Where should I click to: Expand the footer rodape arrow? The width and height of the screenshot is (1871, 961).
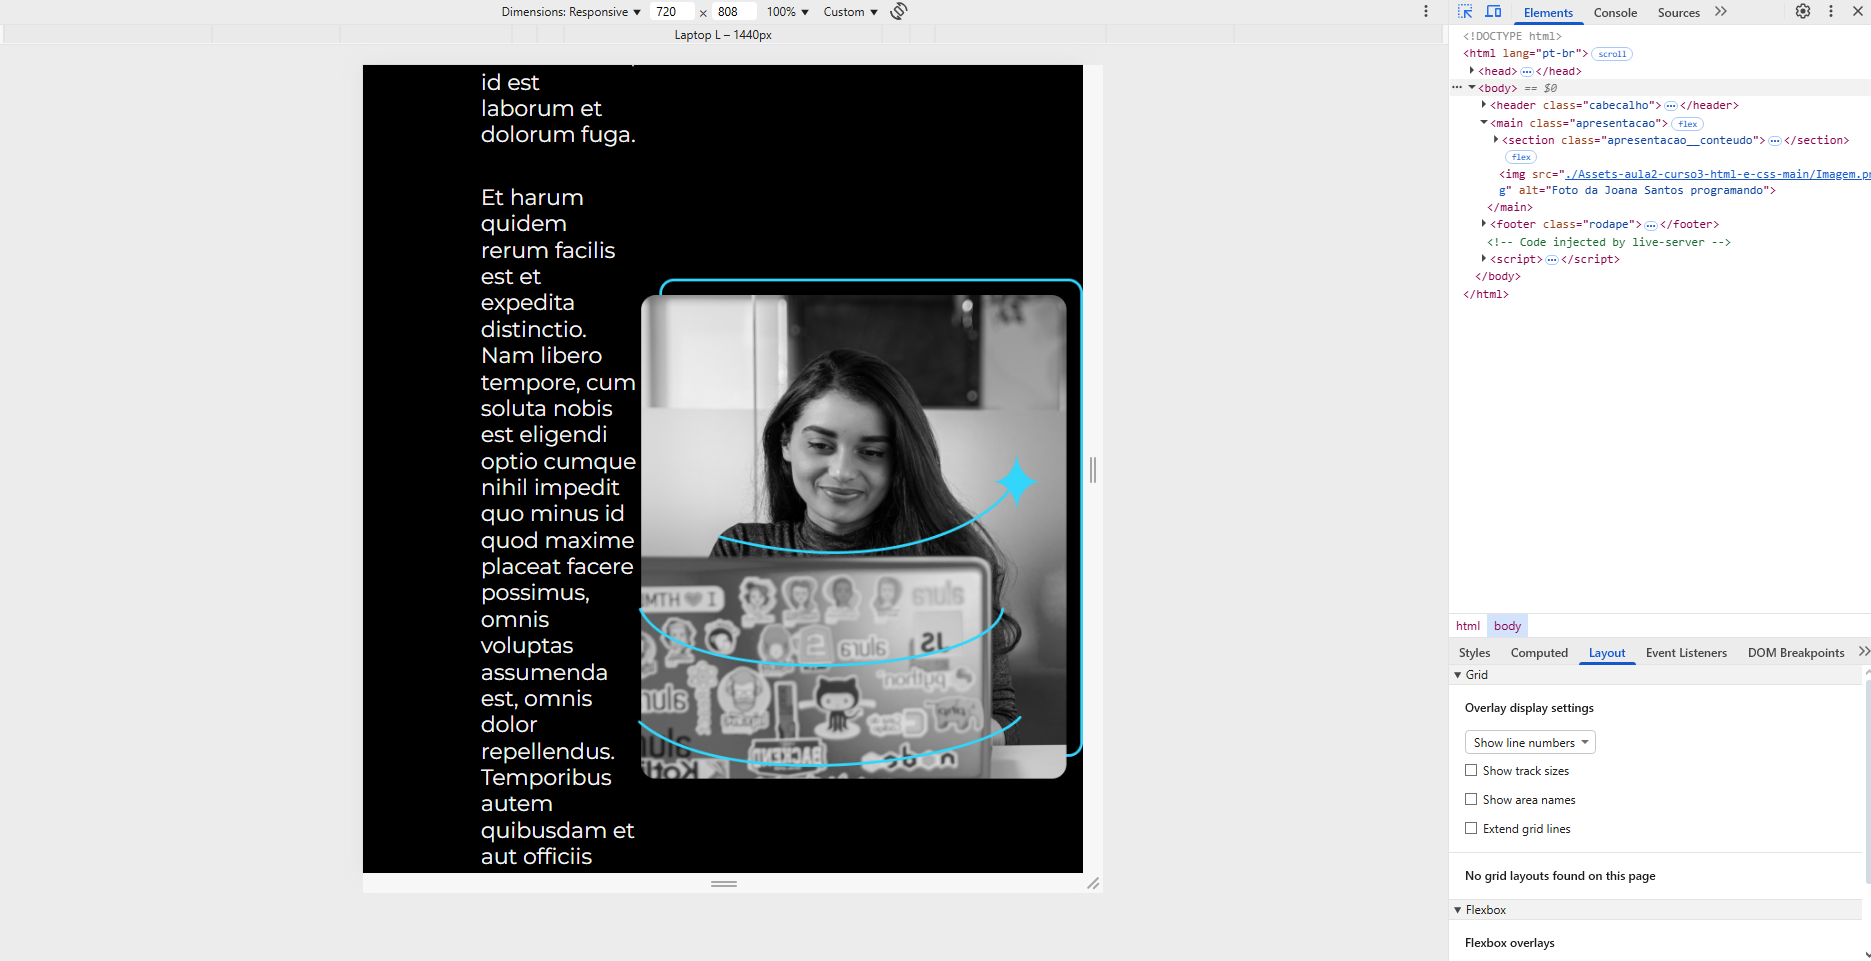click(x=1484, y=224)
